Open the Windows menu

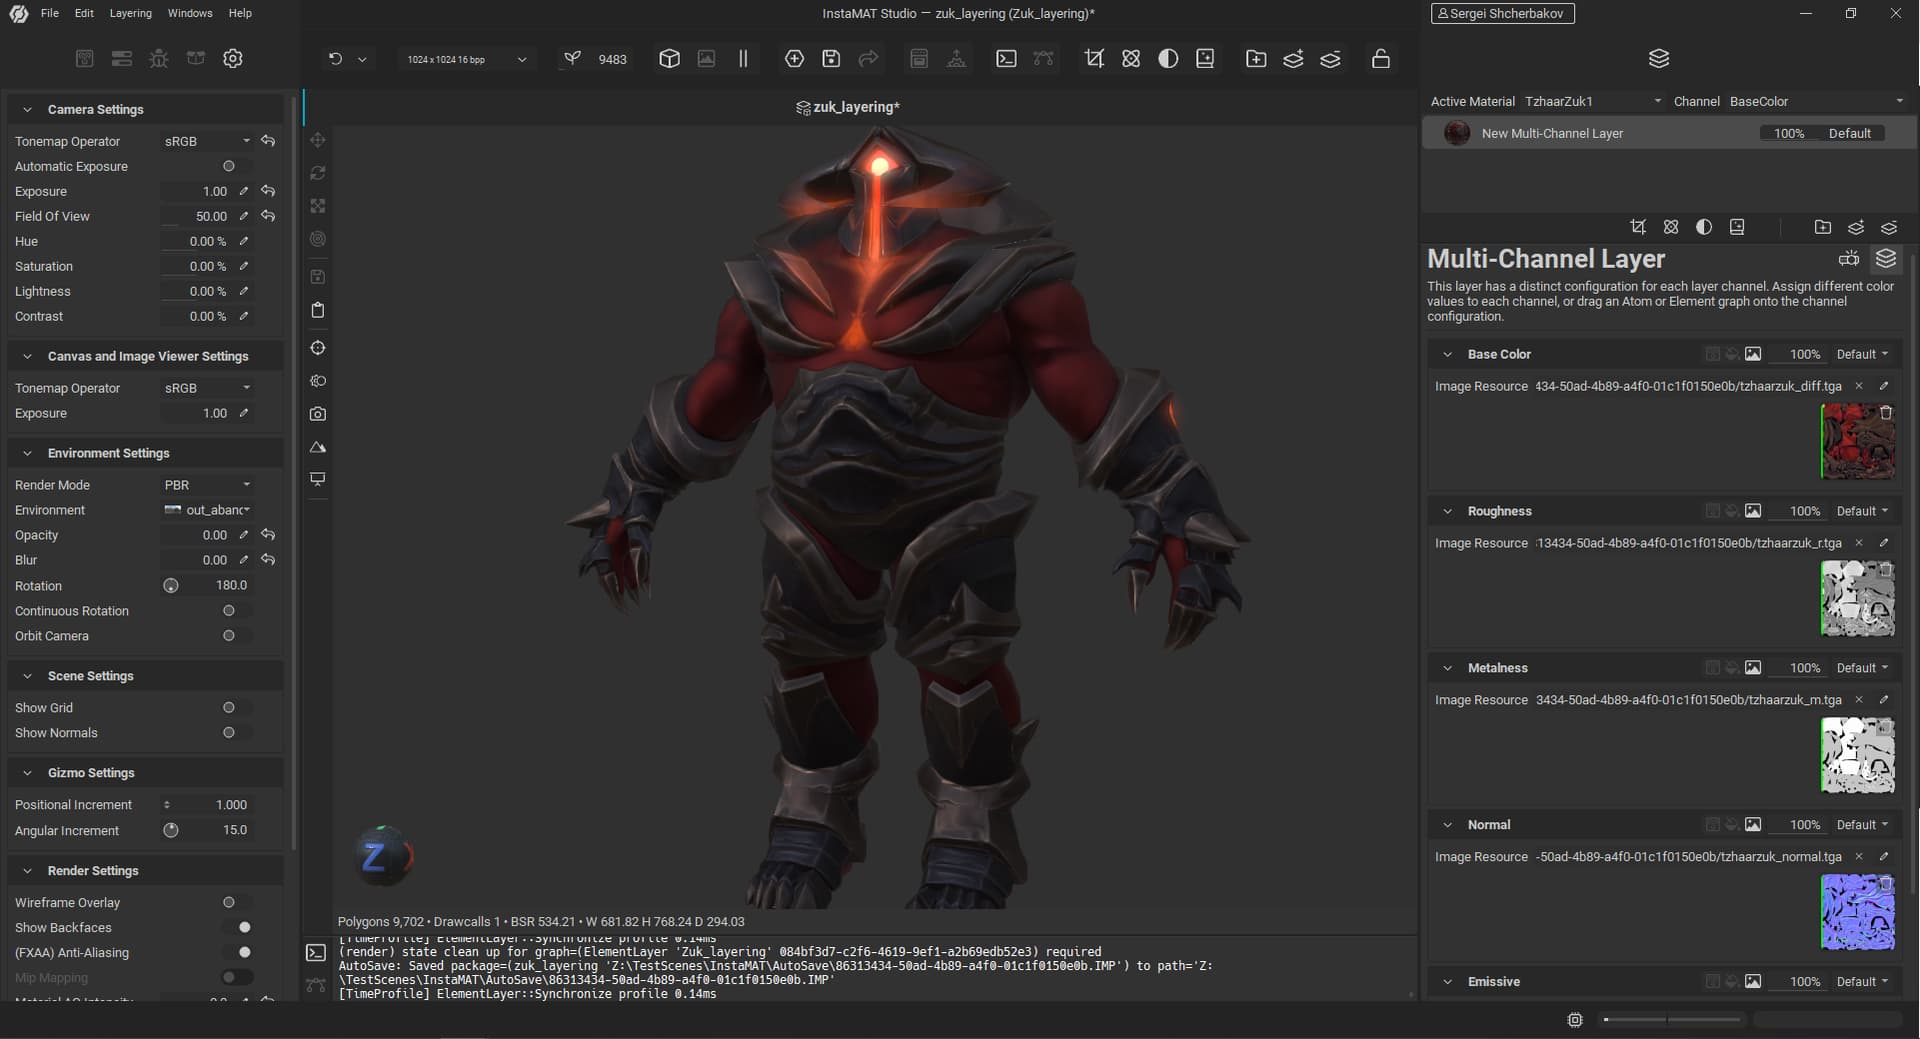click(x=190, y=13)
